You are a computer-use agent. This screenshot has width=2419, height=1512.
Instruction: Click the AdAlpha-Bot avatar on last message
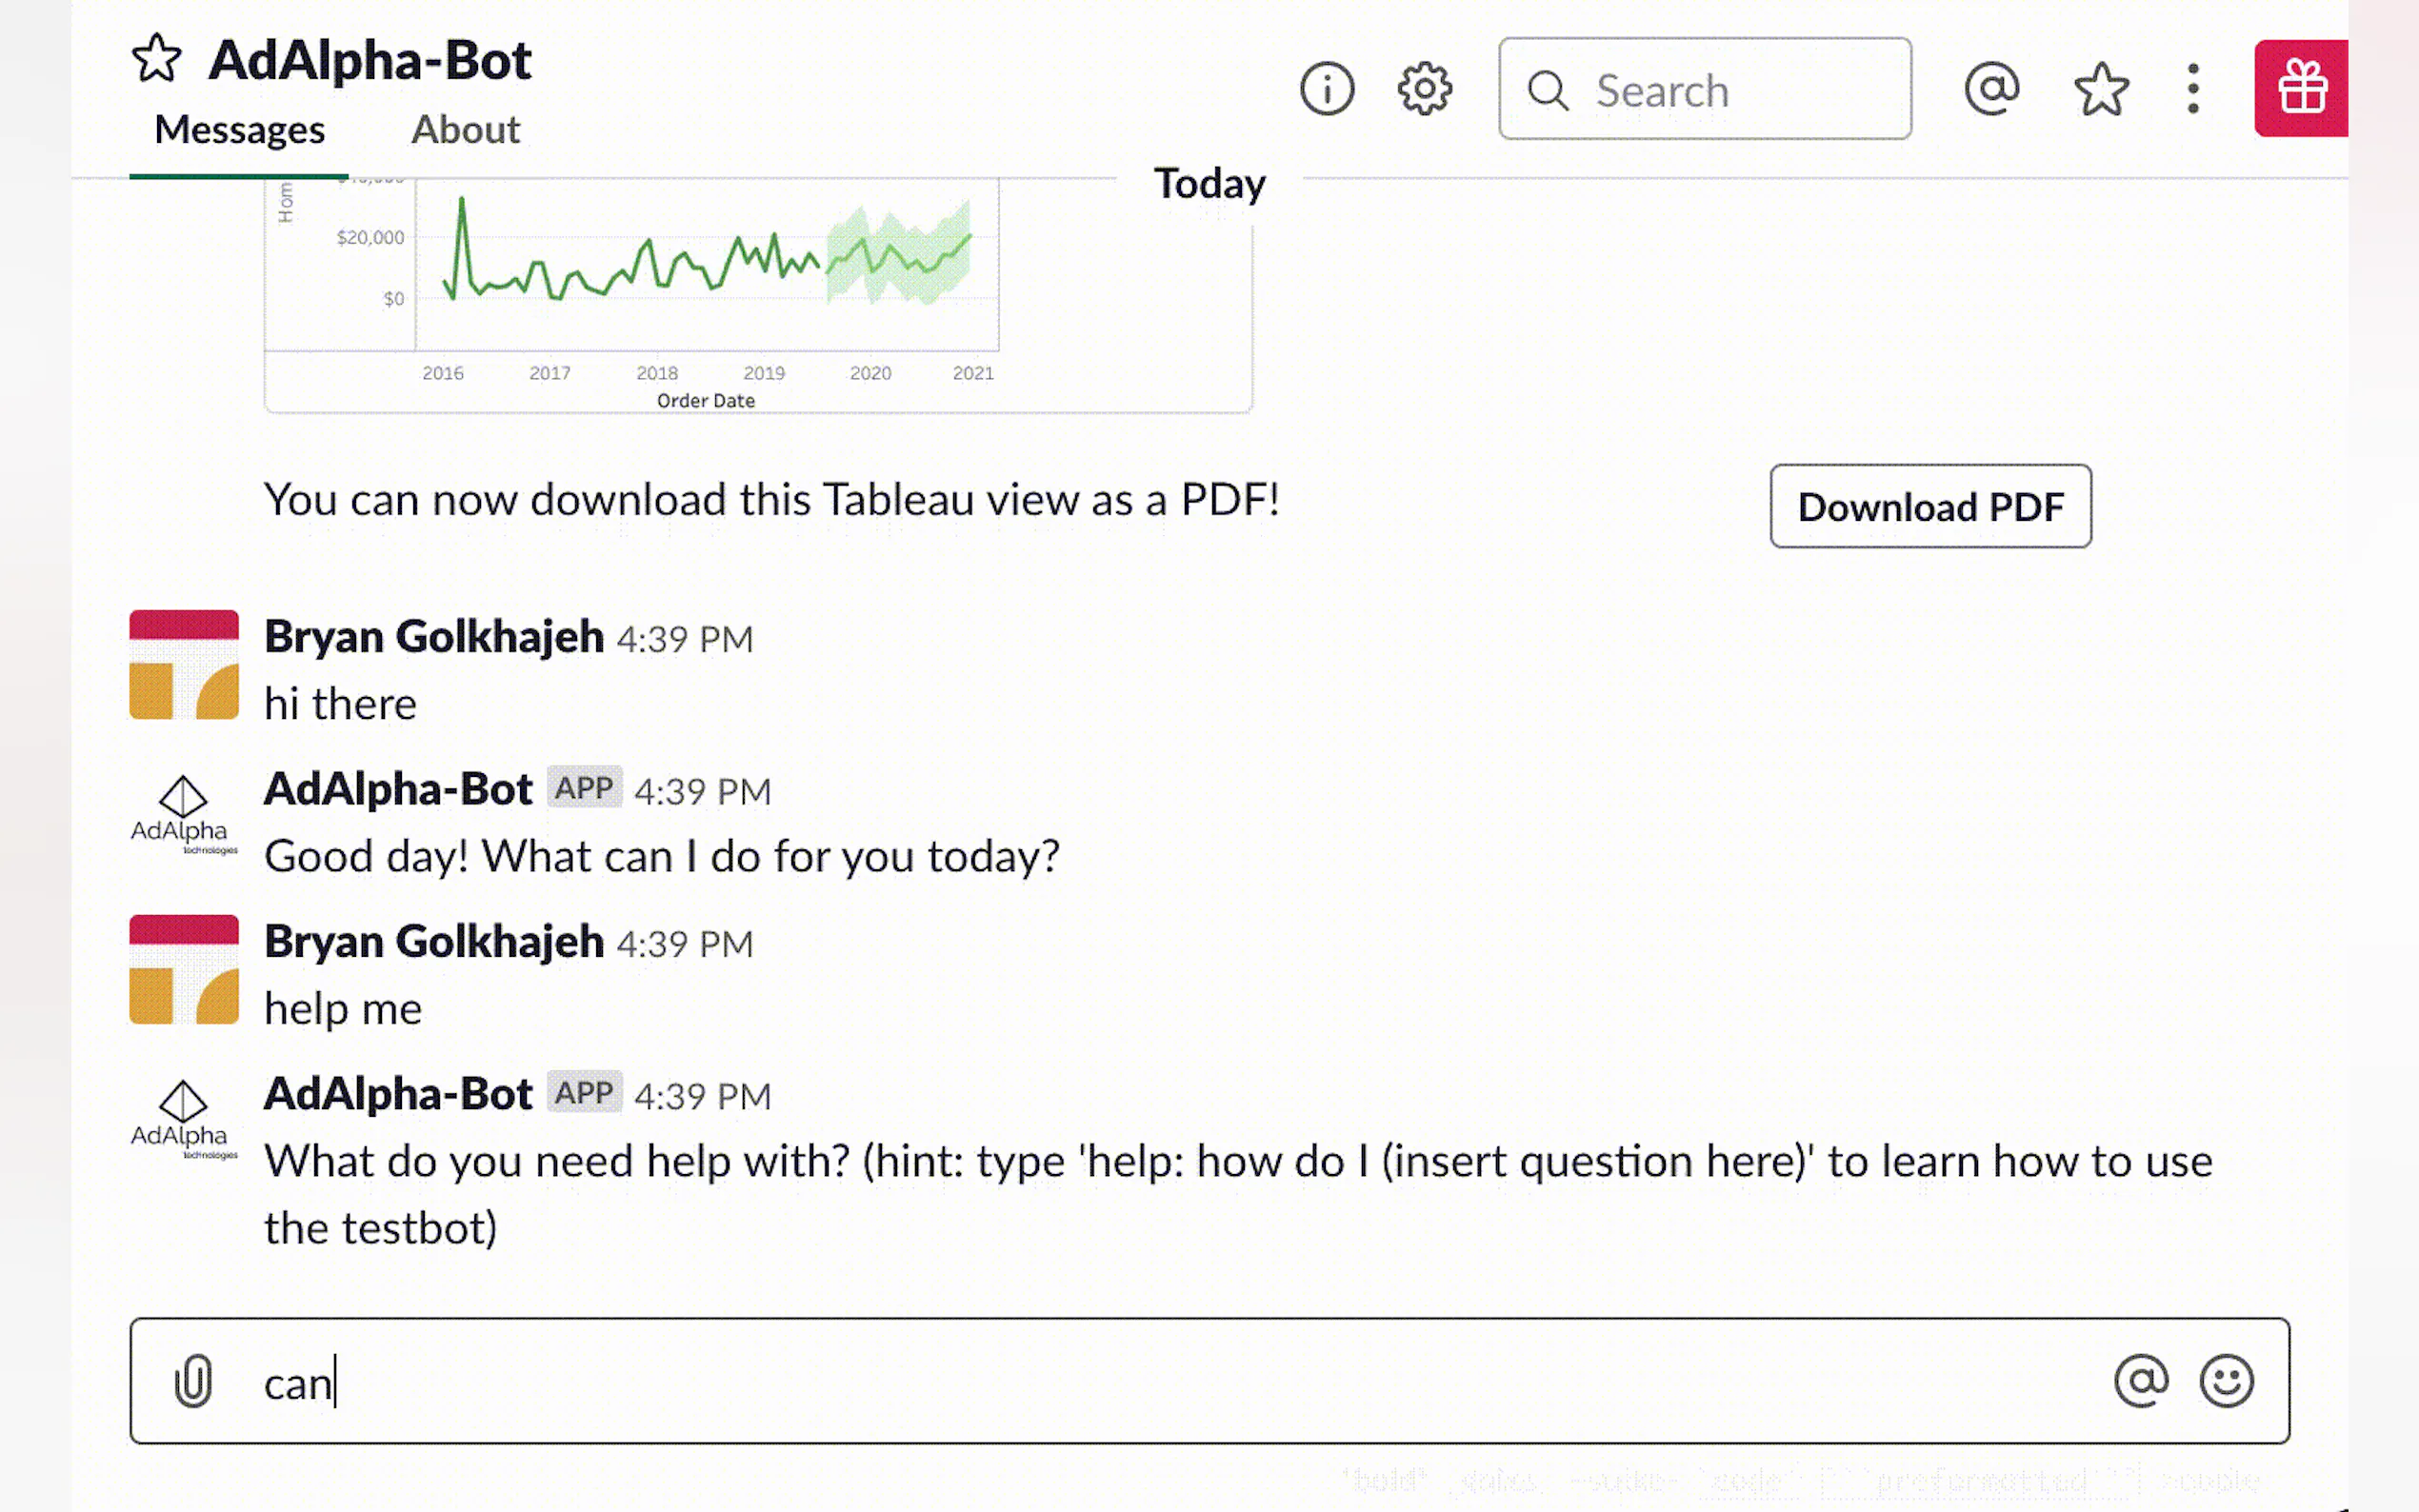point(184,1119)
